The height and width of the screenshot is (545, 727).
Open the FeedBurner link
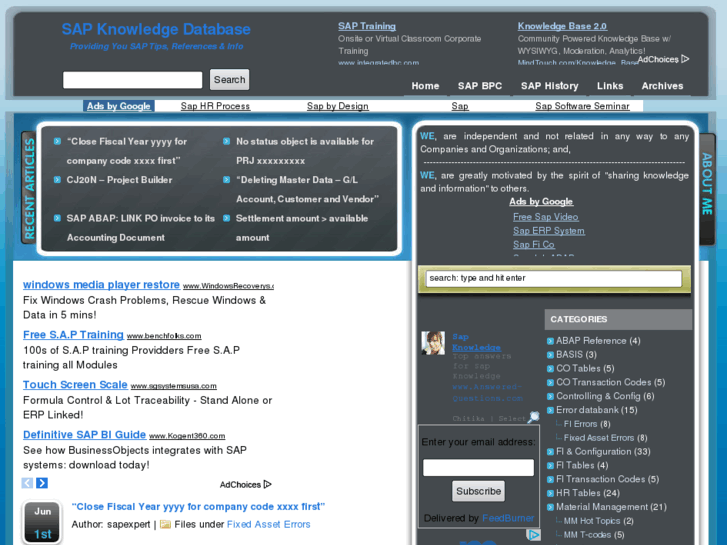coord(508,518)
